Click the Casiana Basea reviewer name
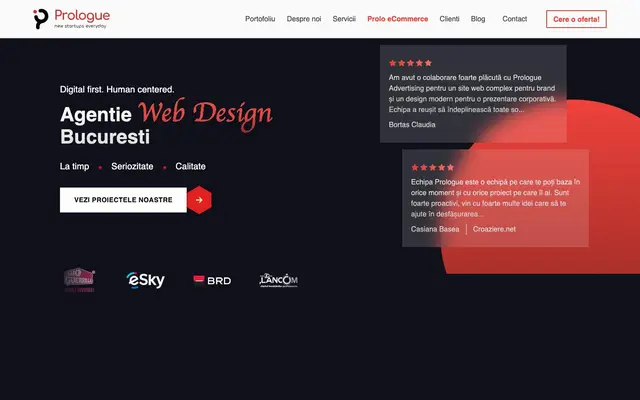Image resolution: width=640 pixels, height=400 pixels. click(435, 229)
